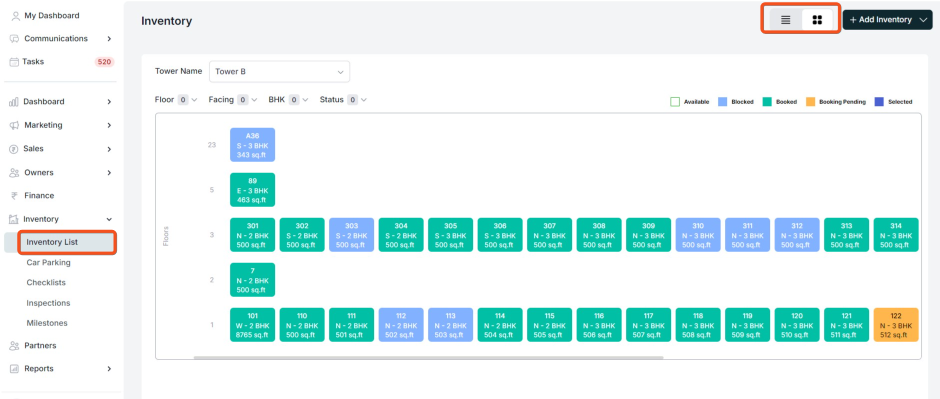
Task: Open My Dashboard user icon
Action: tap(16, 16)
